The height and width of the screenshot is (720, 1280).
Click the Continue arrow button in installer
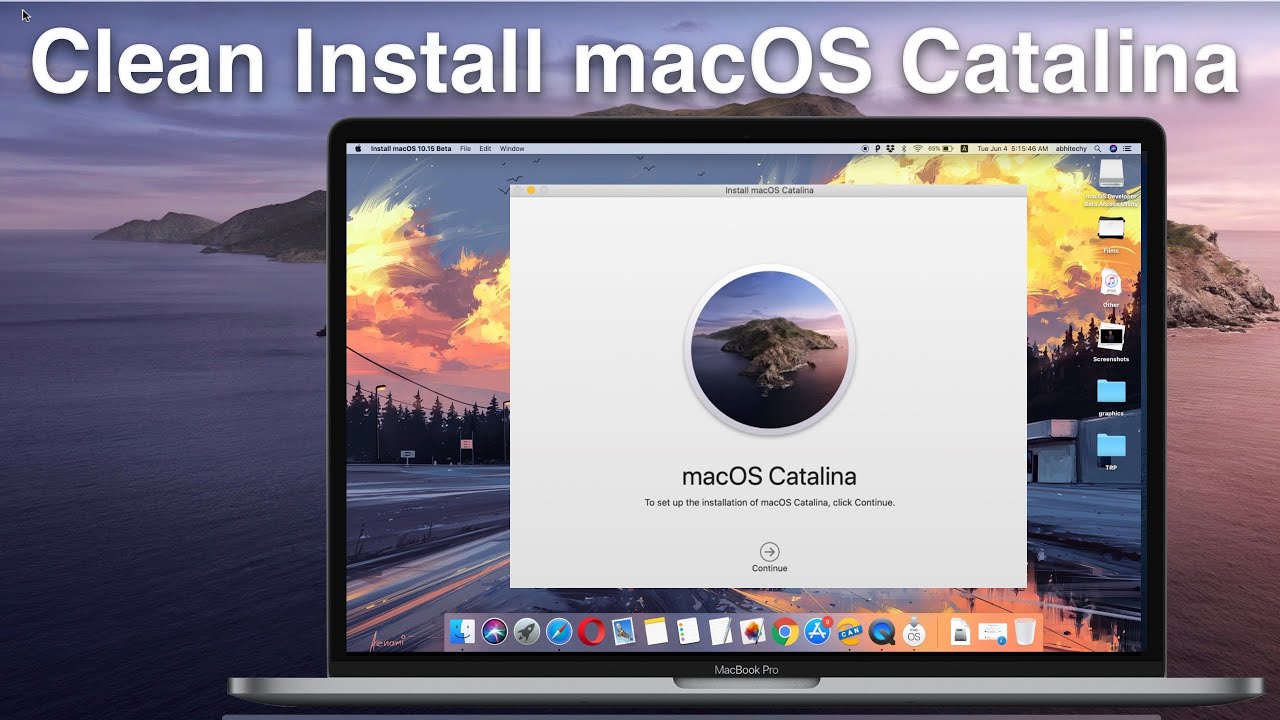pyautogui.click(x=769, y=551)
